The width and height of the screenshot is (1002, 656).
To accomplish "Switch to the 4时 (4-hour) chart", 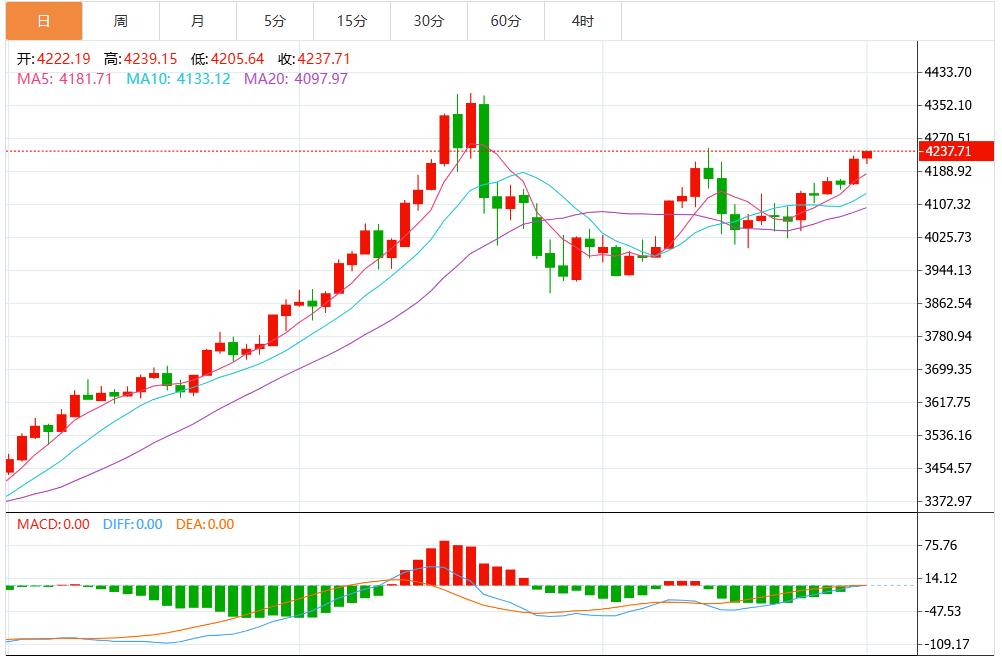I will [583, 19].
